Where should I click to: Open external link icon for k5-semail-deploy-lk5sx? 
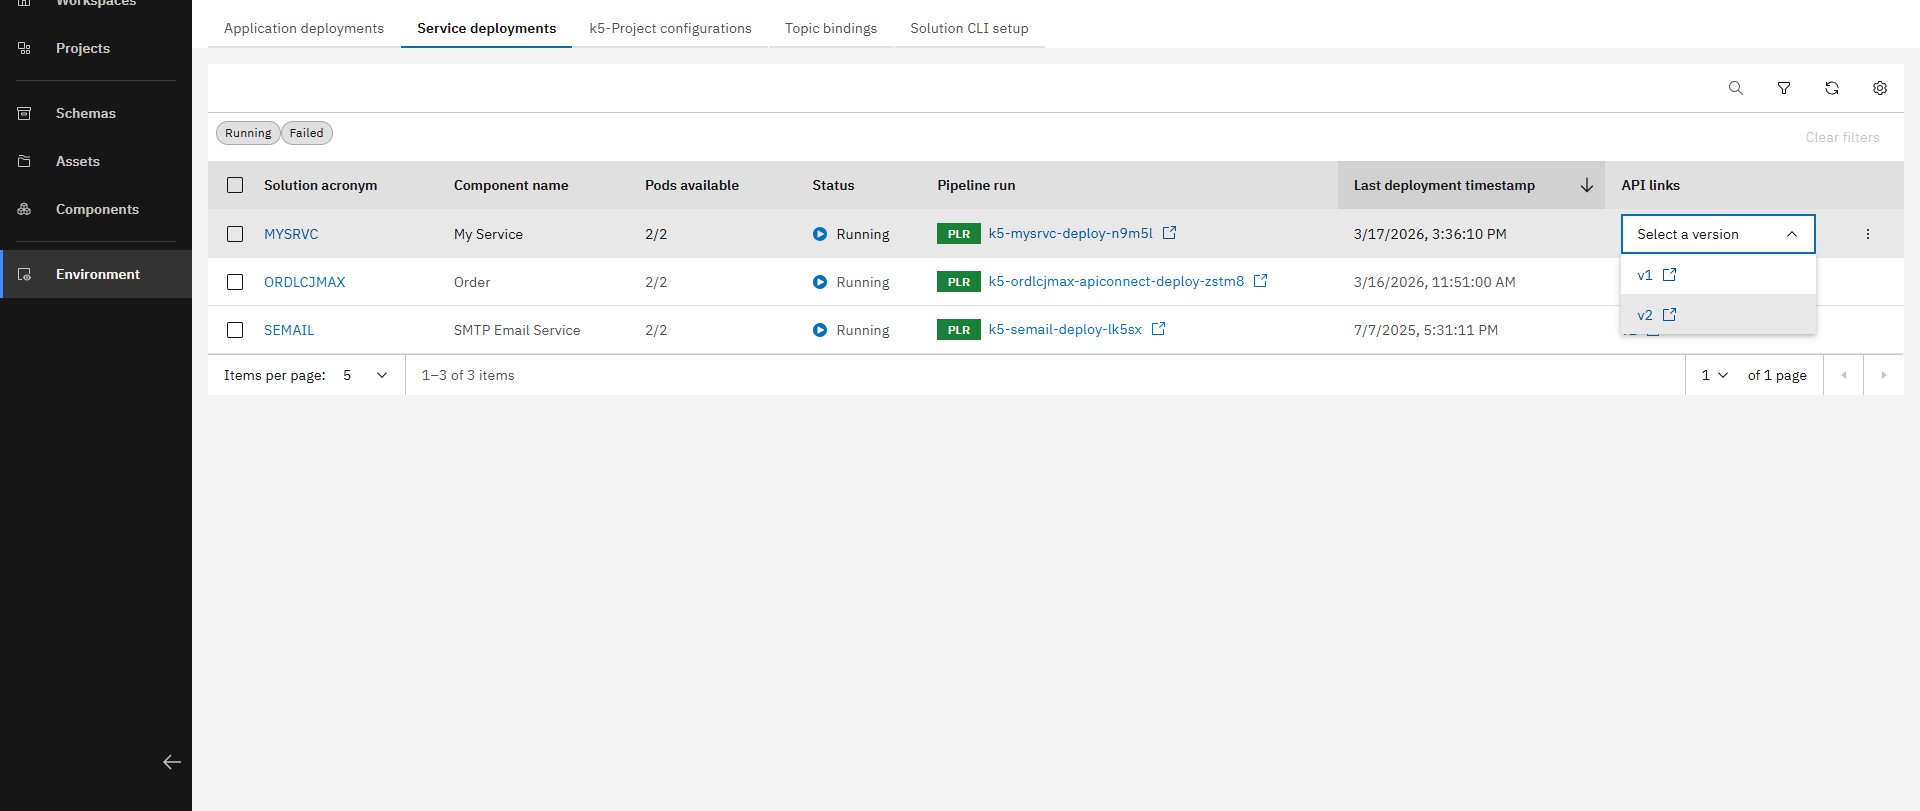[1158, 329]
